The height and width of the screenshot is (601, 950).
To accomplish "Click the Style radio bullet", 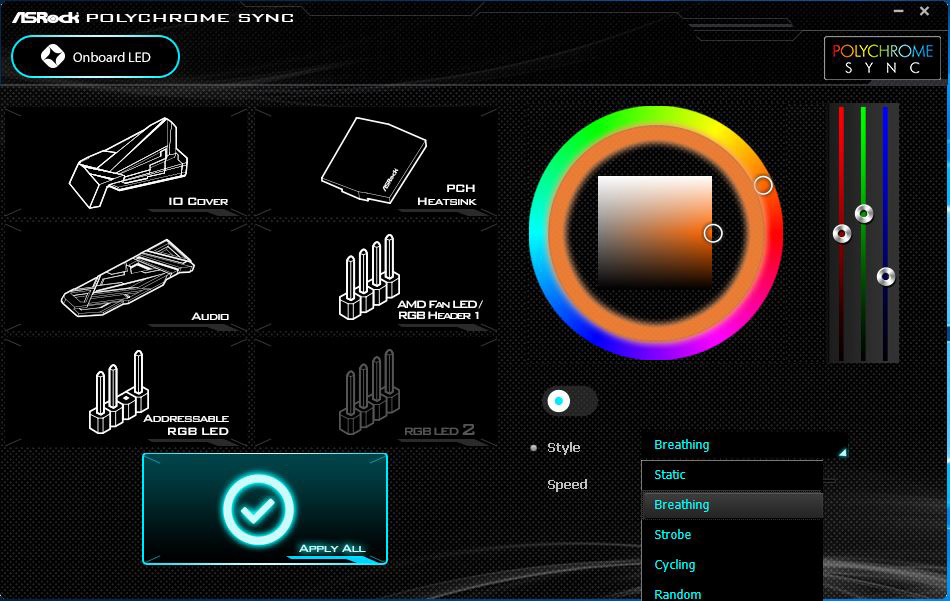I will [x=534, y=448].
